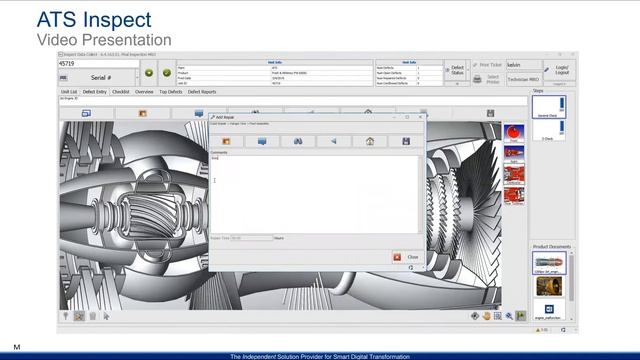This screenshot has height=360, width=640.
Task: Select the second red engine view thumbnail
Action: (x=514, y=154)
